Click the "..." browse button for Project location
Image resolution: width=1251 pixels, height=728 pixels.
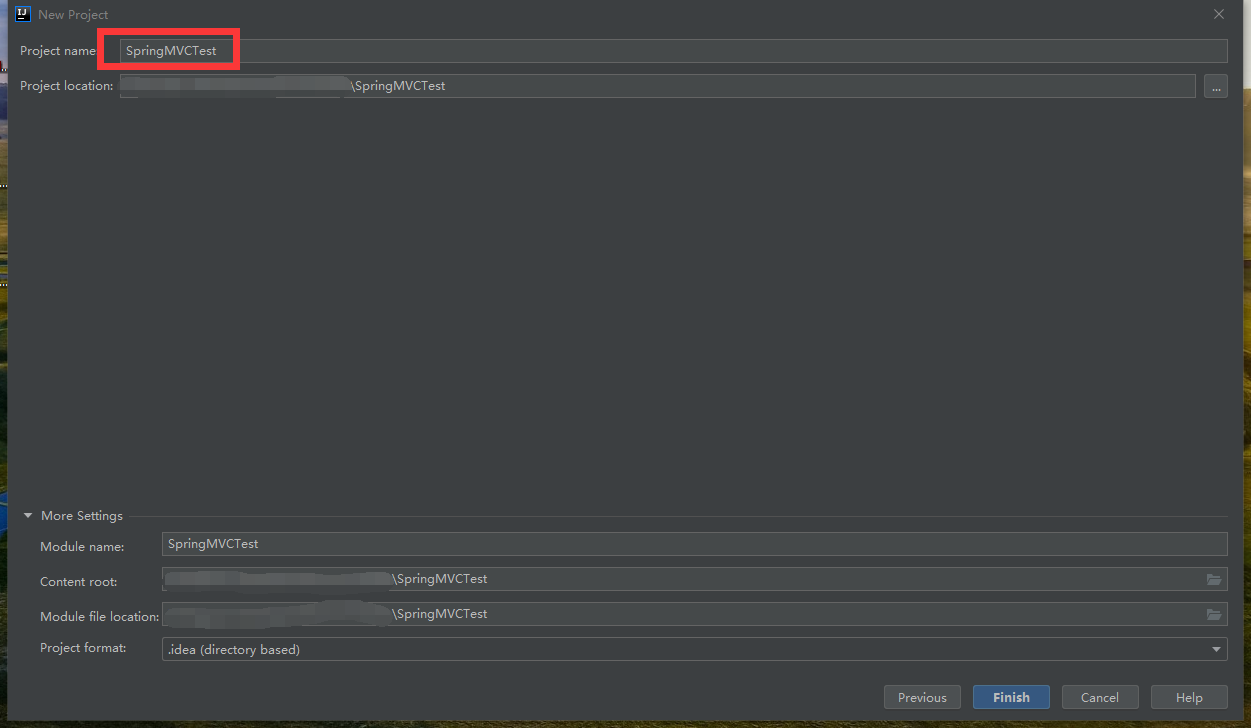pyautogui.click(x=1215, y=86)
